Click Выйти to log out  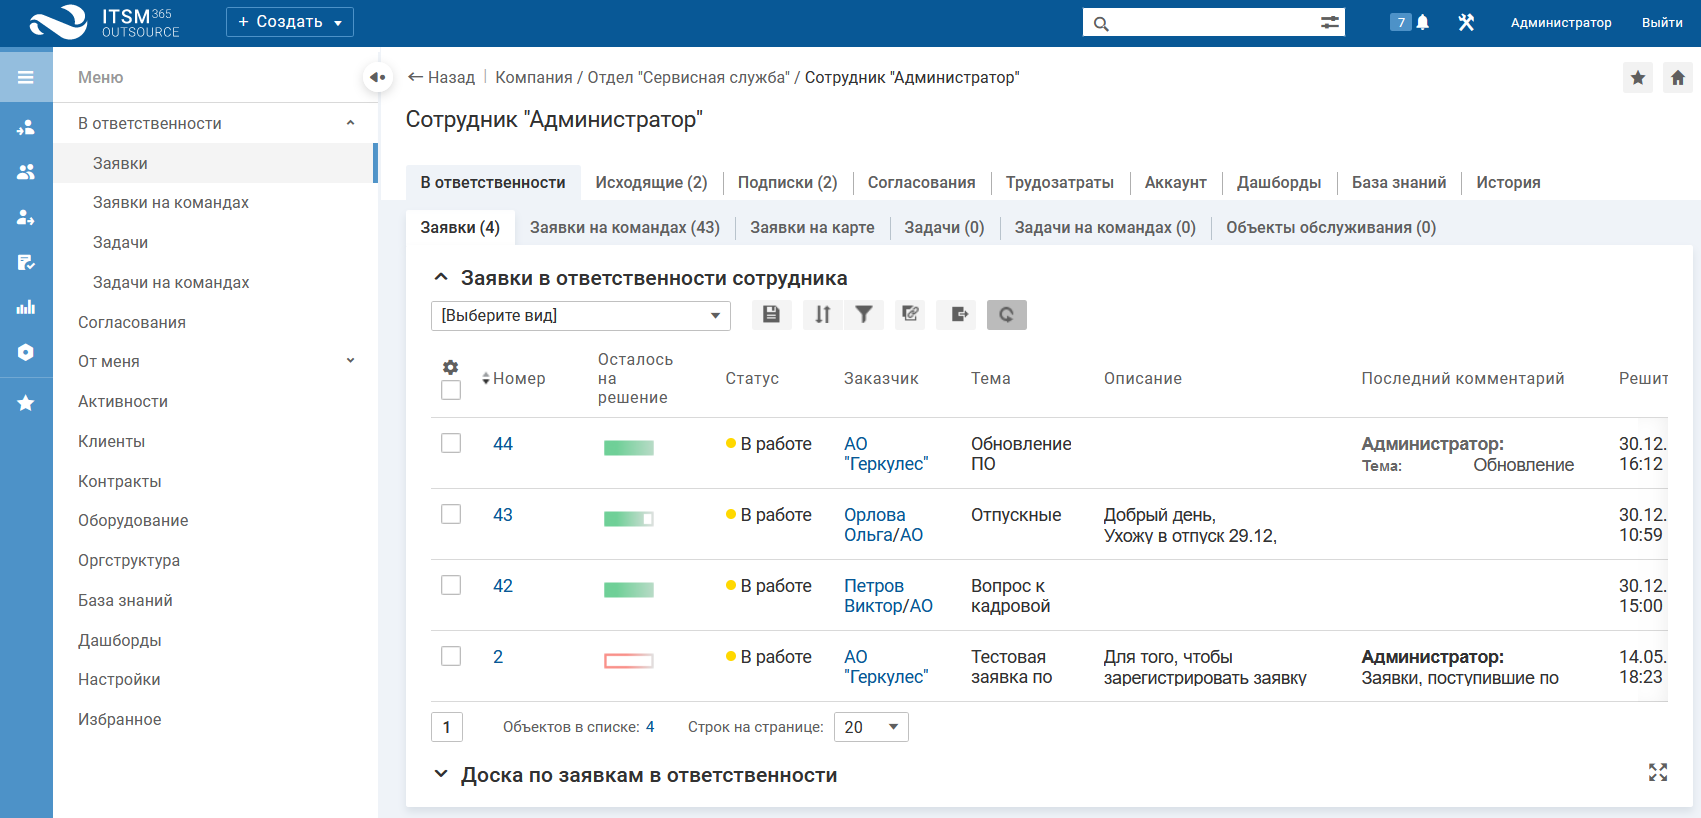click(x=1662, y=22)
